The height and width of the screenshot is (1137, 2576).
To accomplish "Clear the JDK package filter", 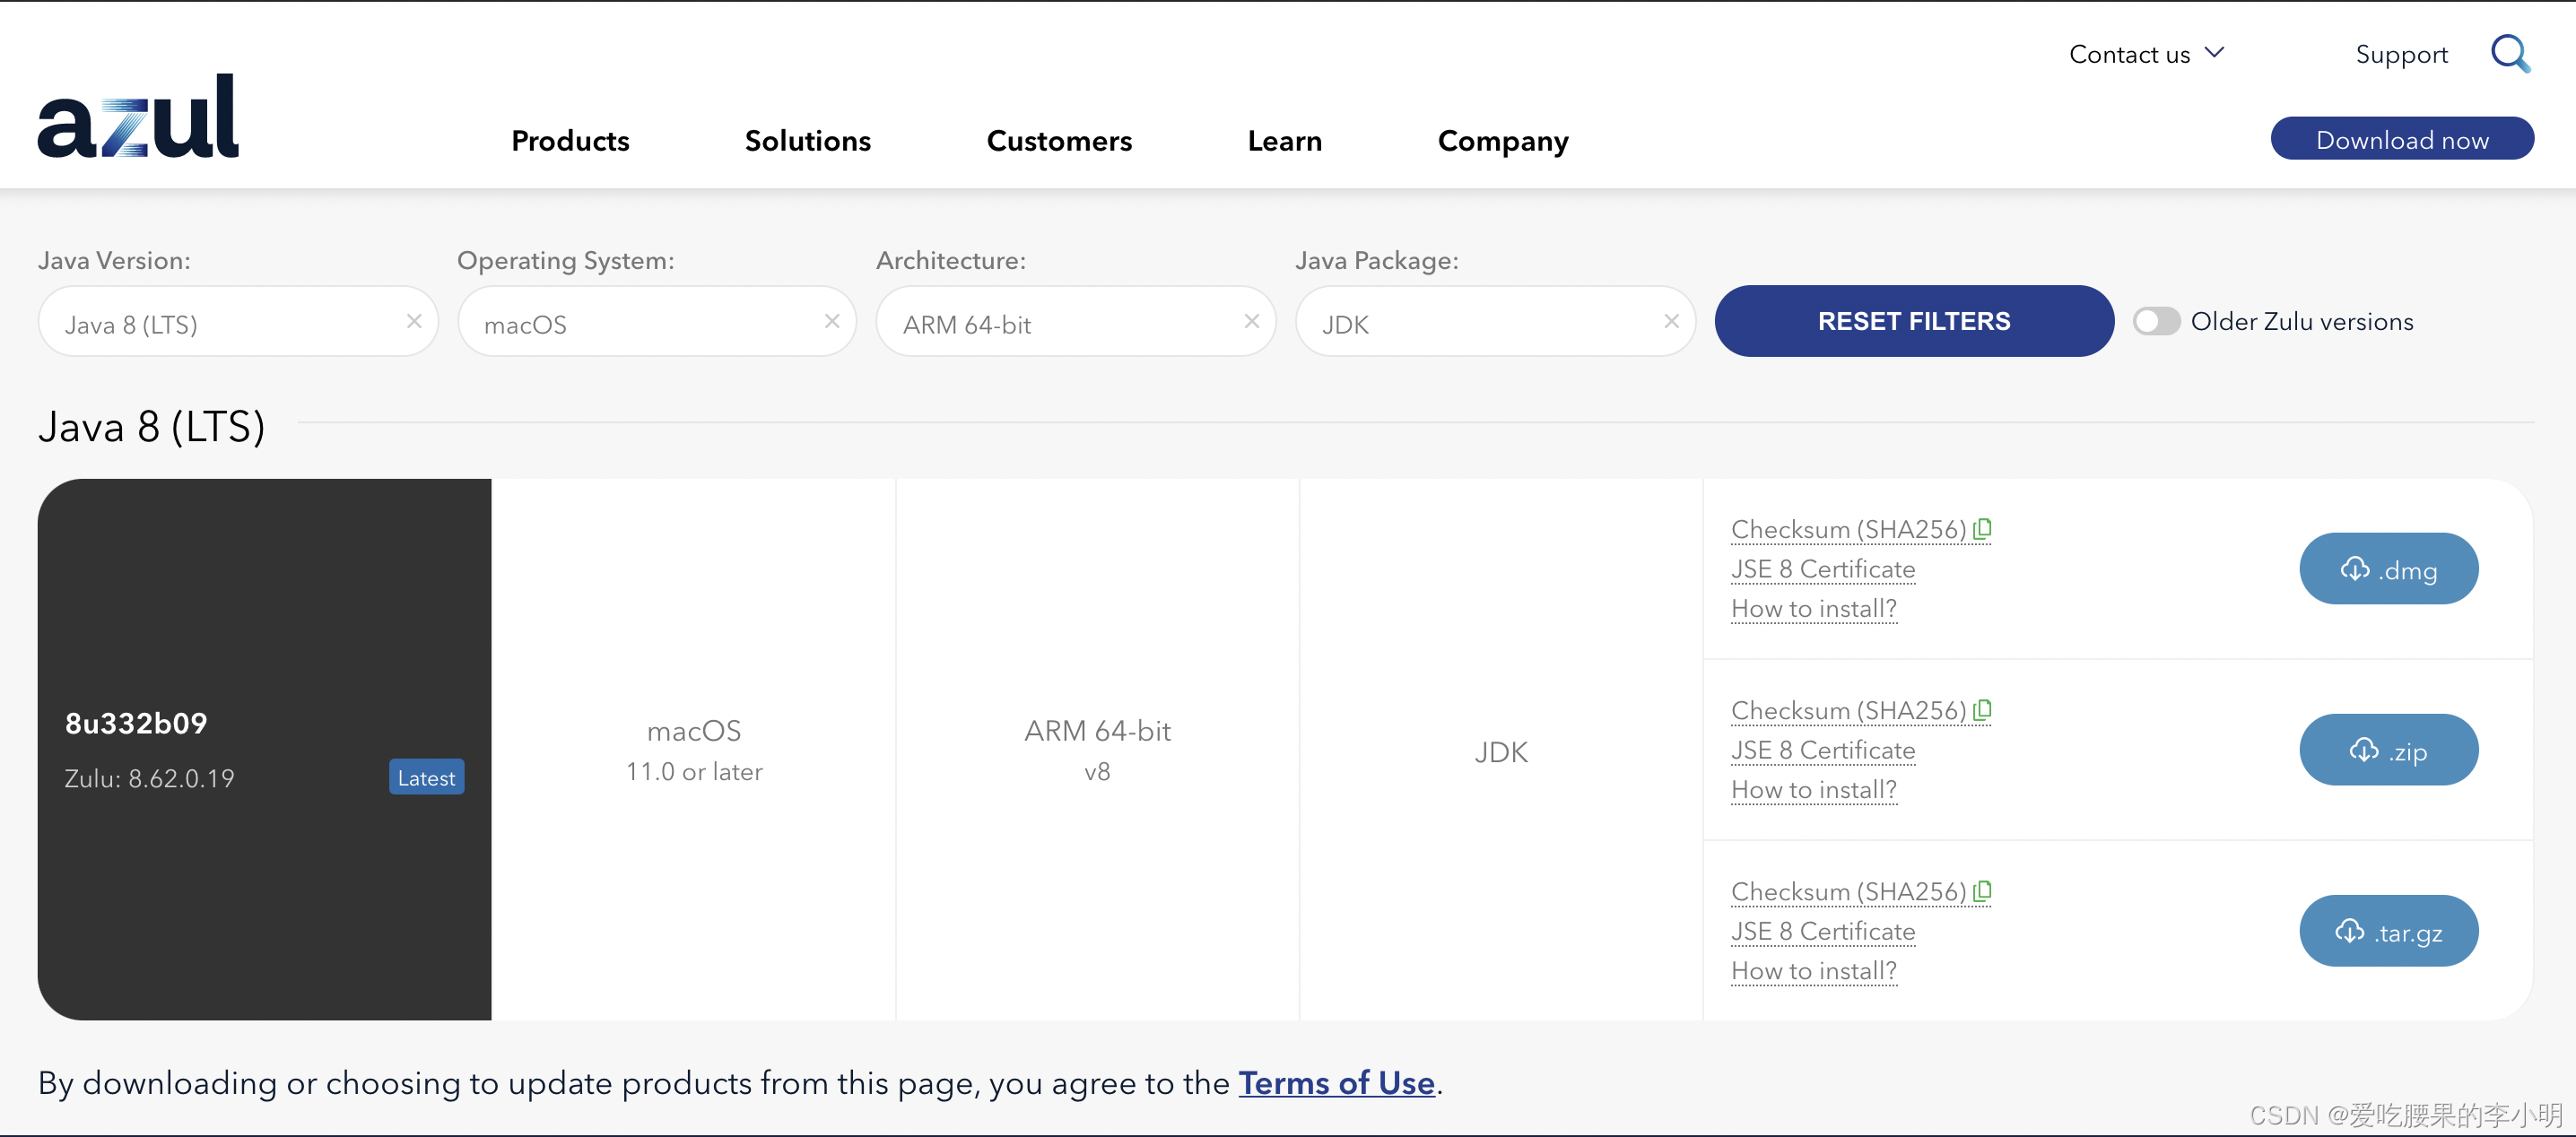I will [1671, 321].
